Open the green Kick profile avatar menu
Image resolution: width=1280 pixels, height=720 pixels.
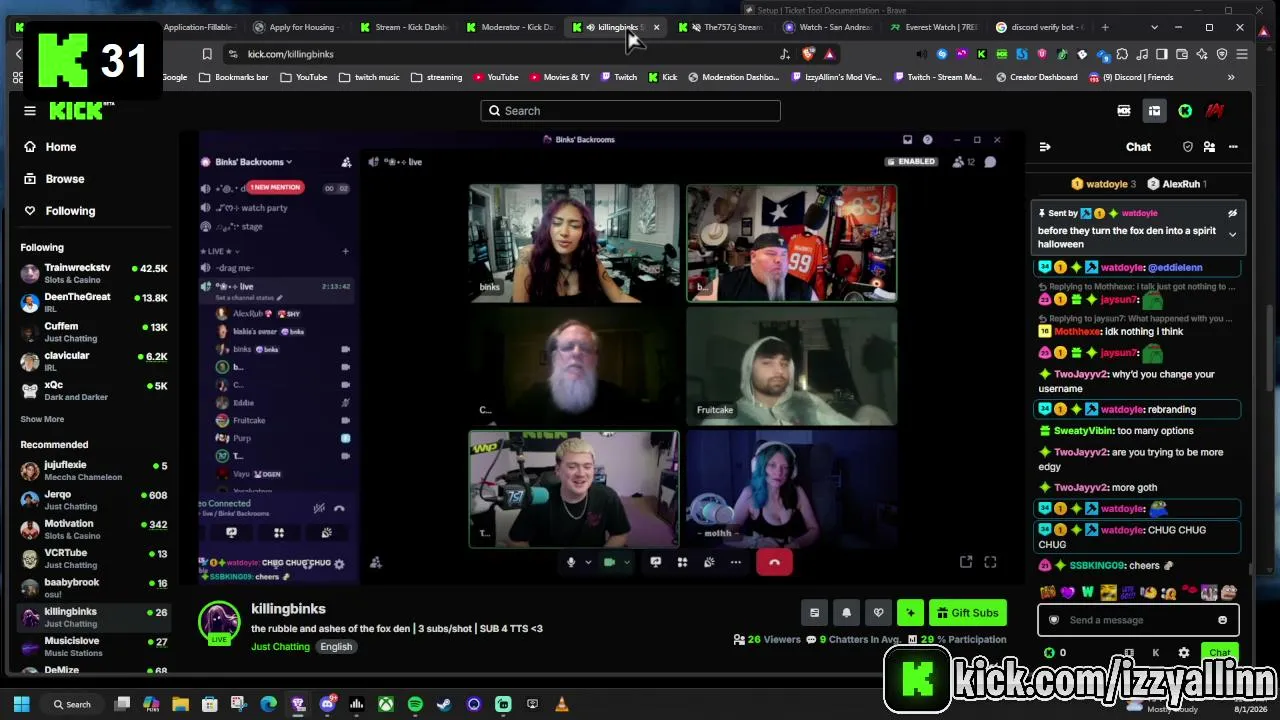coord(1185,111)
